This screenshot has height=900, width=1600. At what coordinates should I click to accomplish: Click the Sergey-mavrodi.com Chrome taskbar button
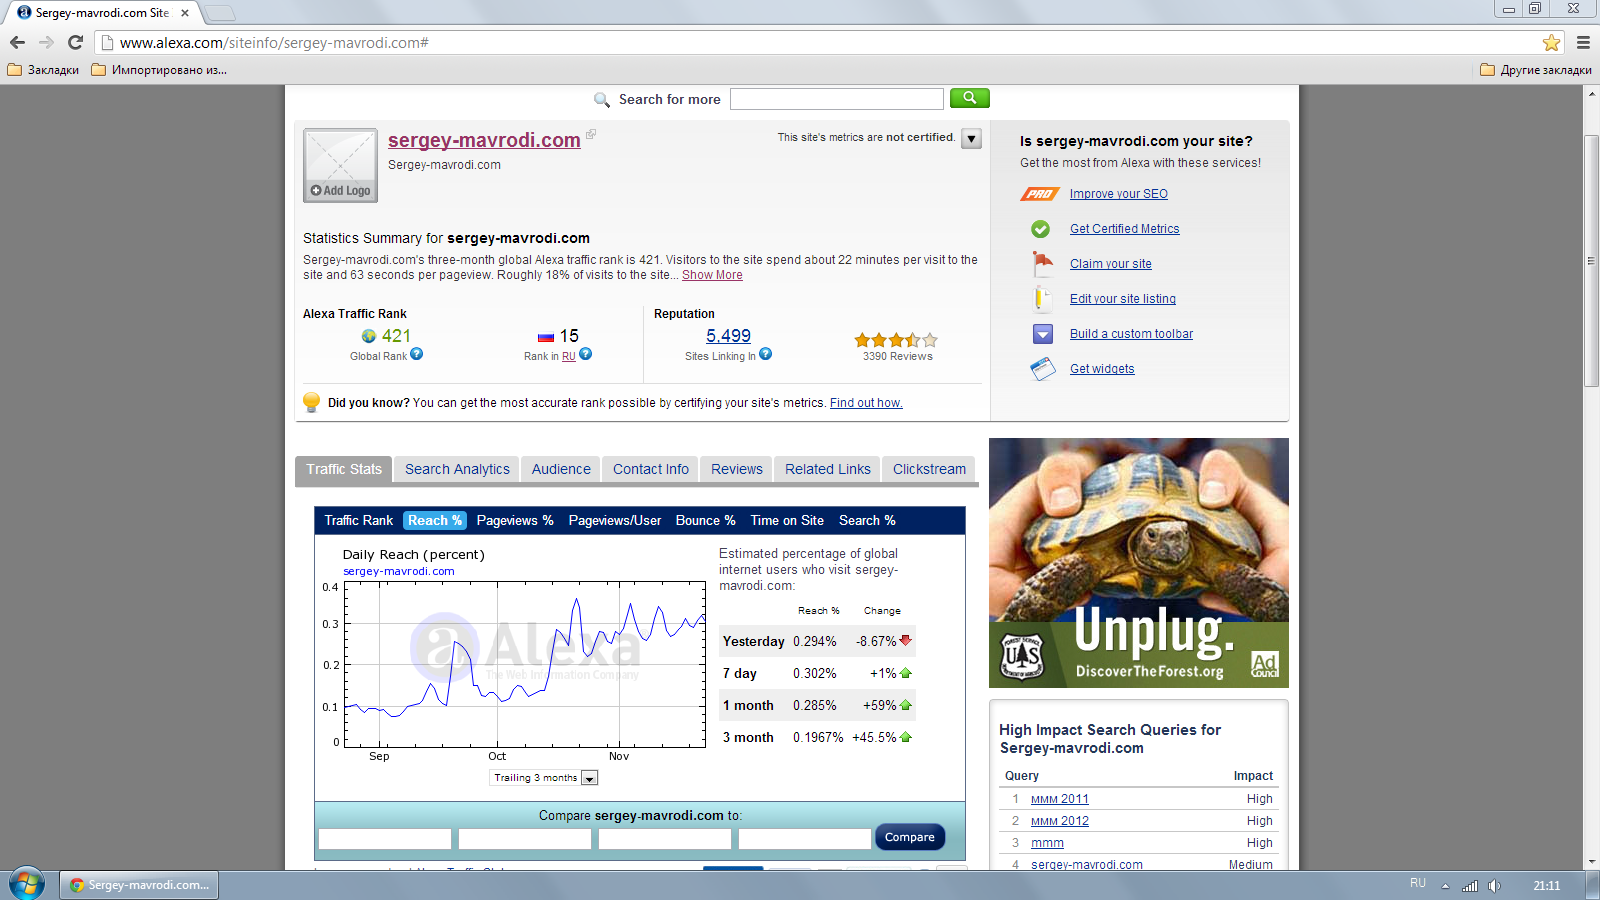(x=139, y=885)
